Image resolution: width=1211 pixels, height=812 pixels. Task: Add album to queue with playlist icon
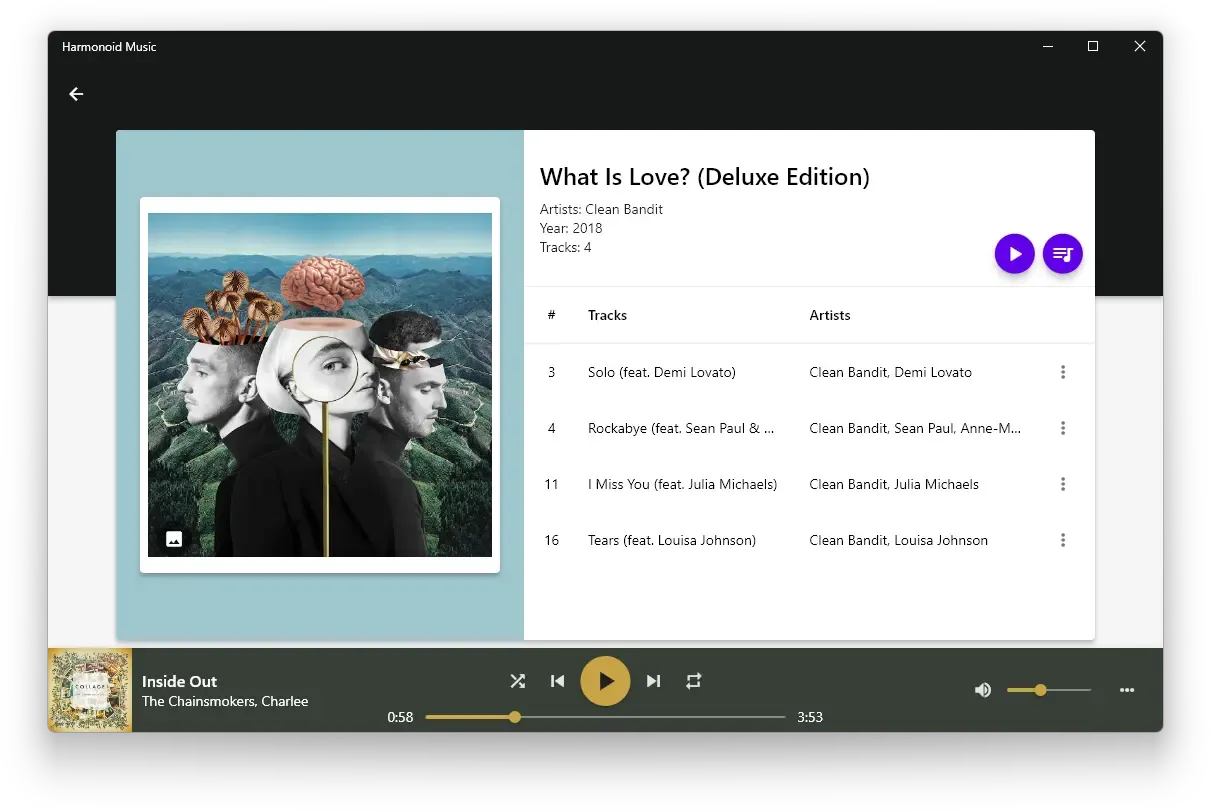tap(1062, 253)
